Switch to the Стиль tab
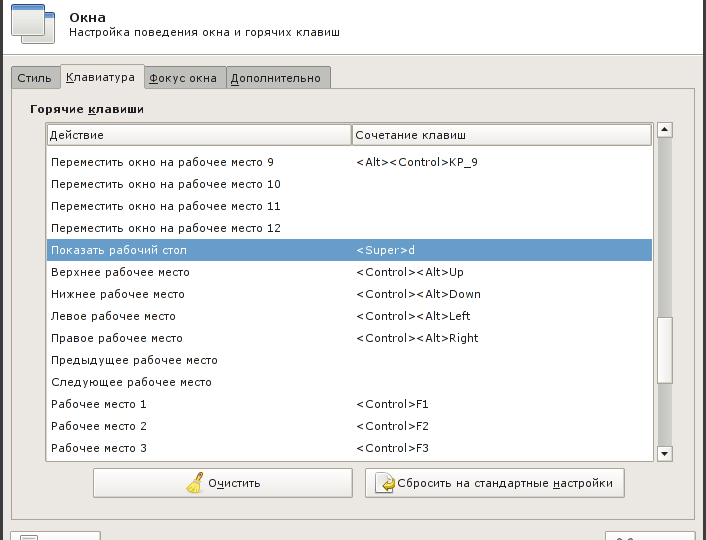706x540 pixels. tap(34, 78)
